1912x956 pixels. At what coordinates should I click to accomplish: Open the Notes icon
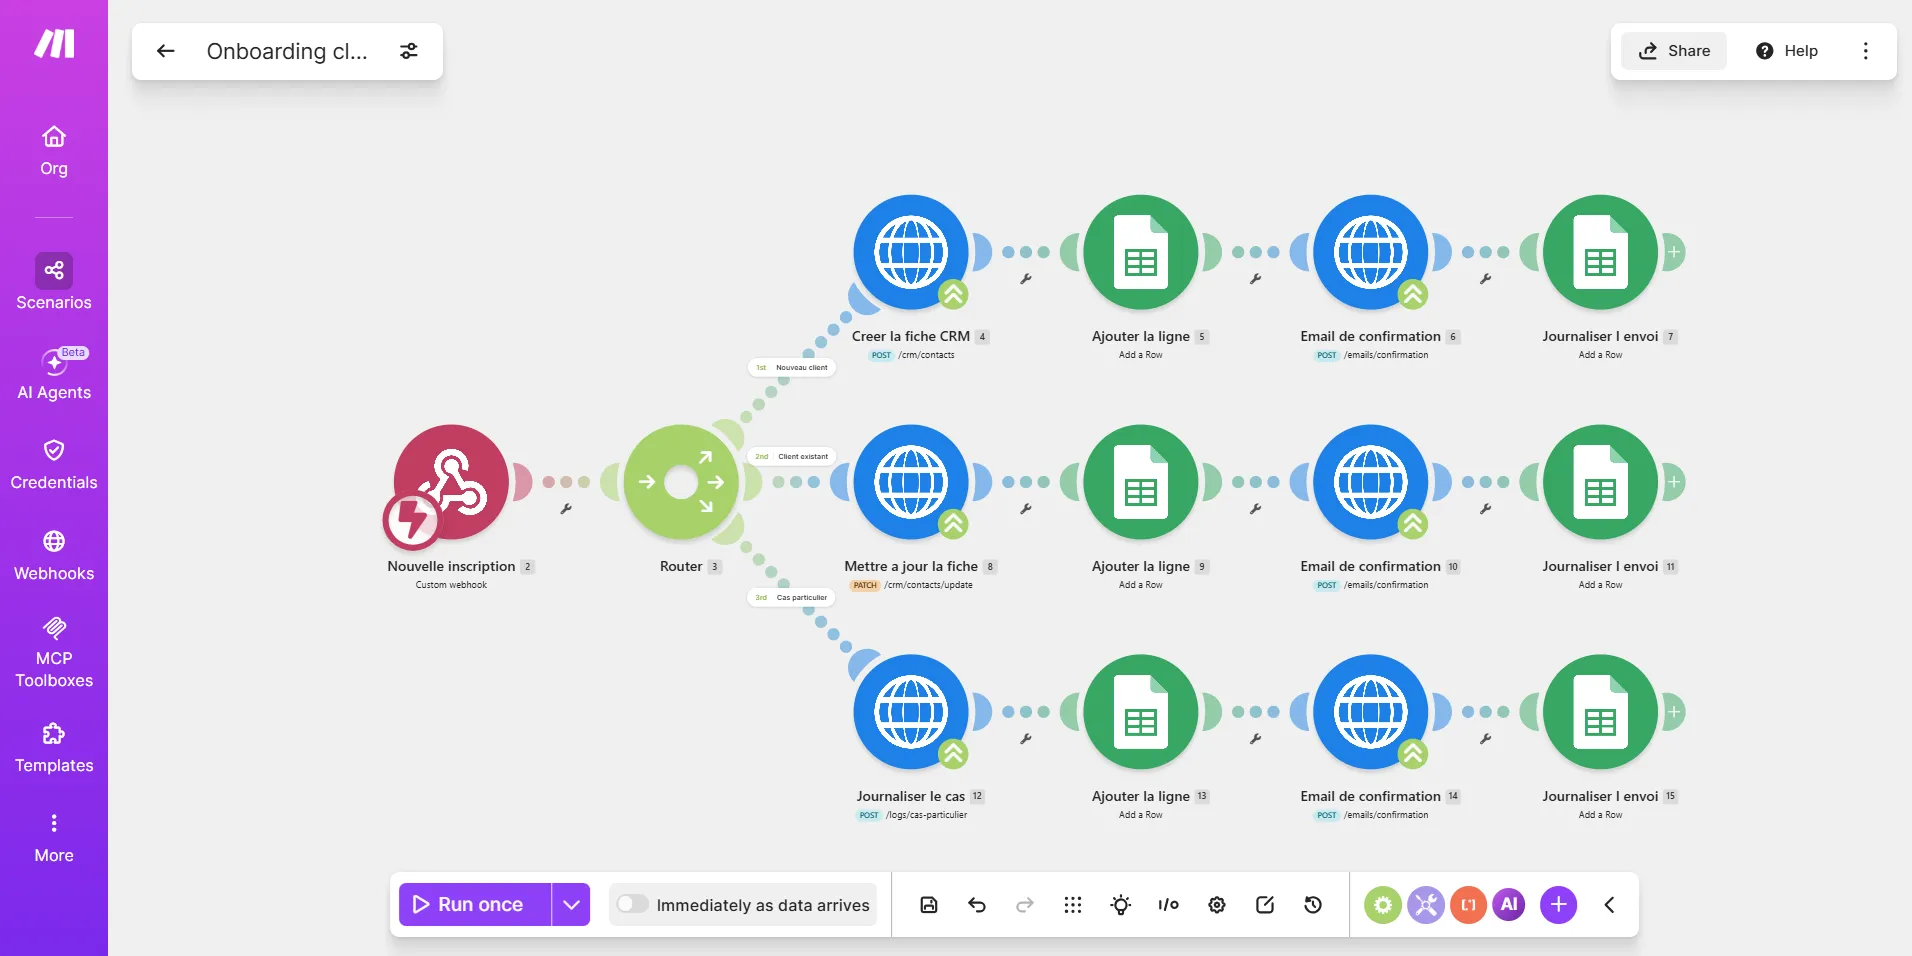point(1265,905)
